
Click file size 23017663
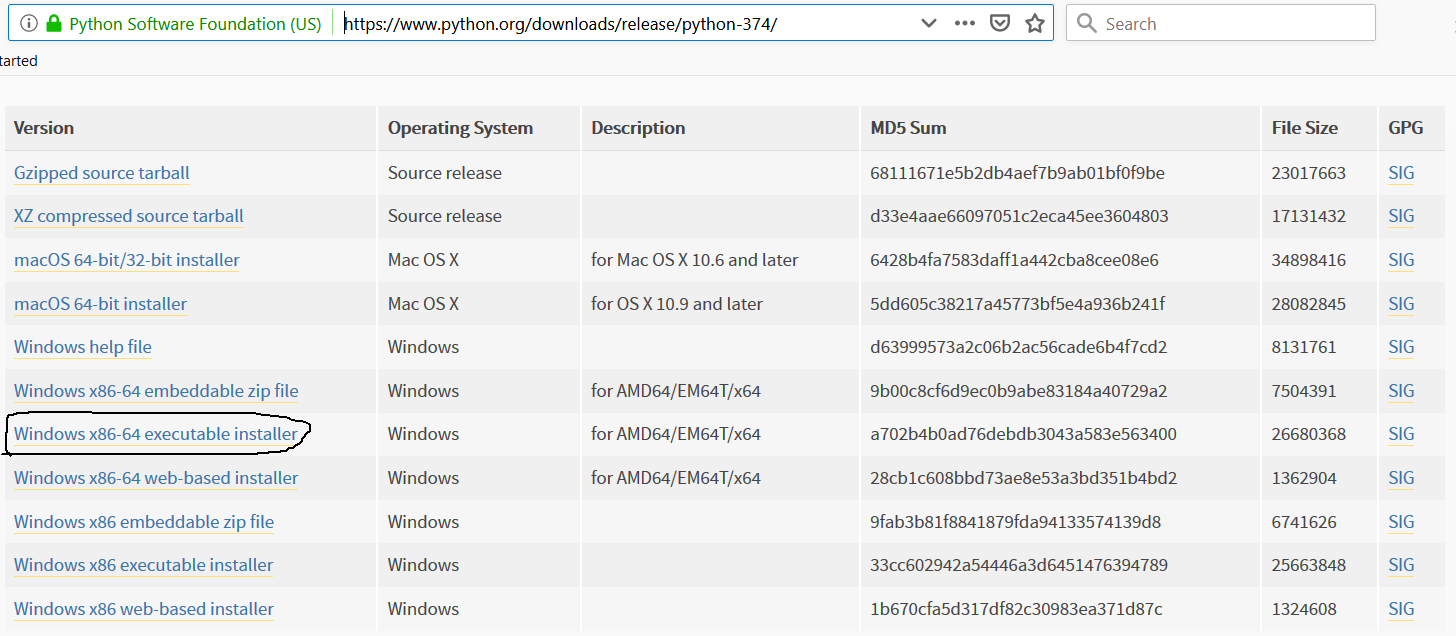[x=1309, y=173]
